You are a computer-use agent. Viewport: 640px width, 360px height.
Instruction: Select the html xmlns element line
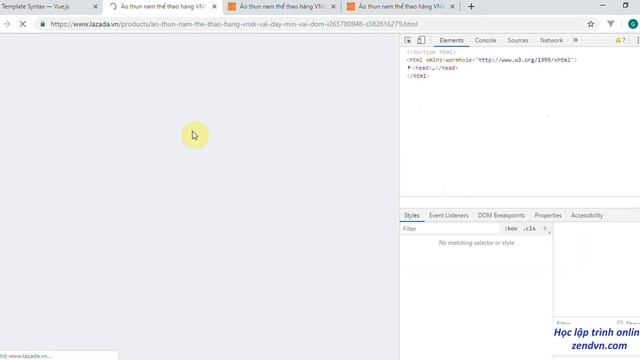[491, 60]
